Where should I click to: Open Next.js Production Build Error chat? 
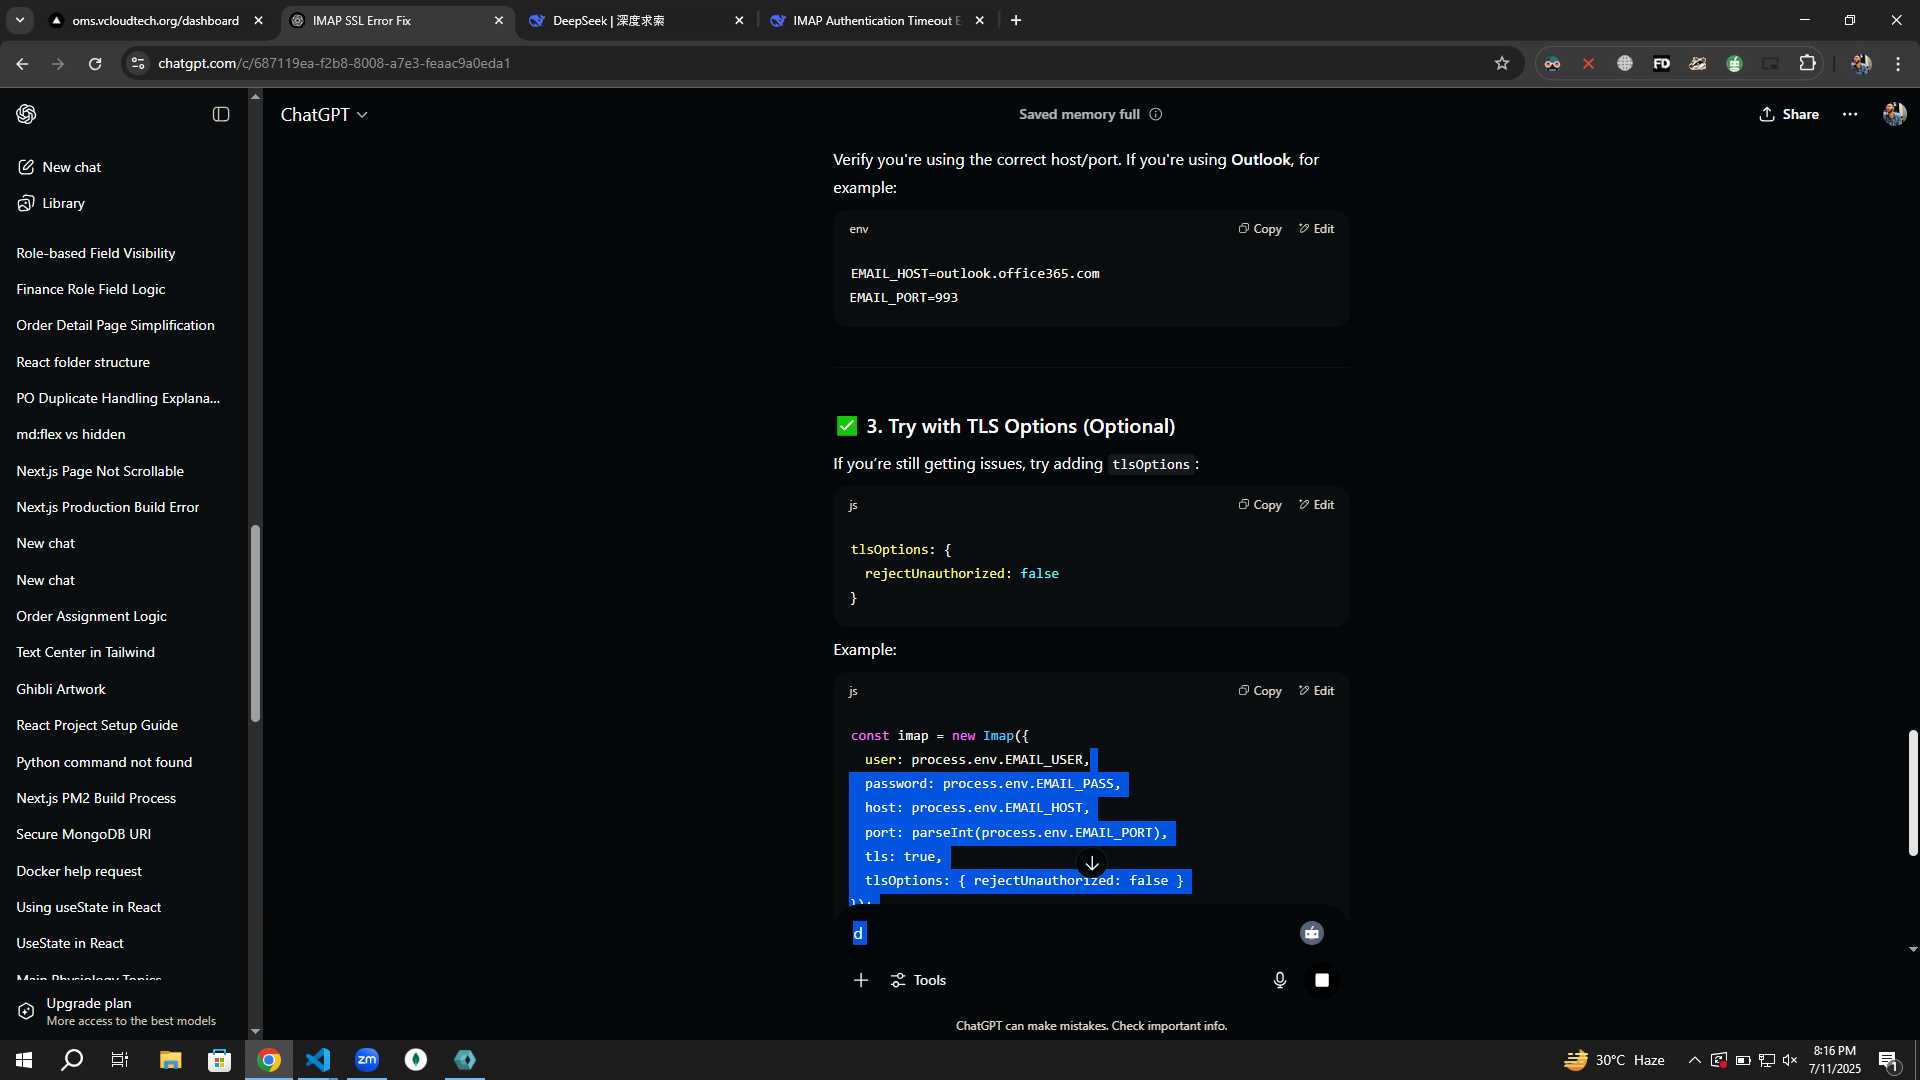click(x=108, y=507)
